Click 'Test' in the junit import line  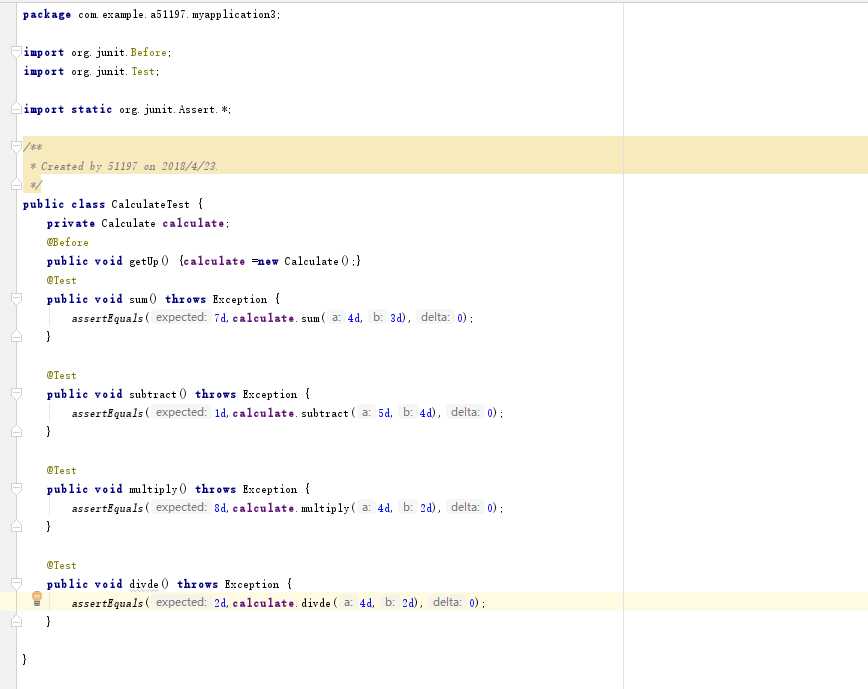[143, 71]
